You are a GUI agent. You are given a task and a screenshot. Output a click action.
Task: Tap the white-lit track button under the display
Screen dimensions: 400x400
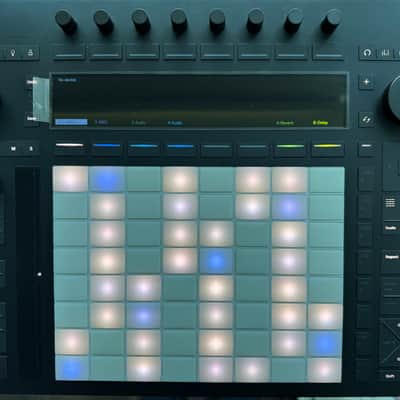pos(70,148)
